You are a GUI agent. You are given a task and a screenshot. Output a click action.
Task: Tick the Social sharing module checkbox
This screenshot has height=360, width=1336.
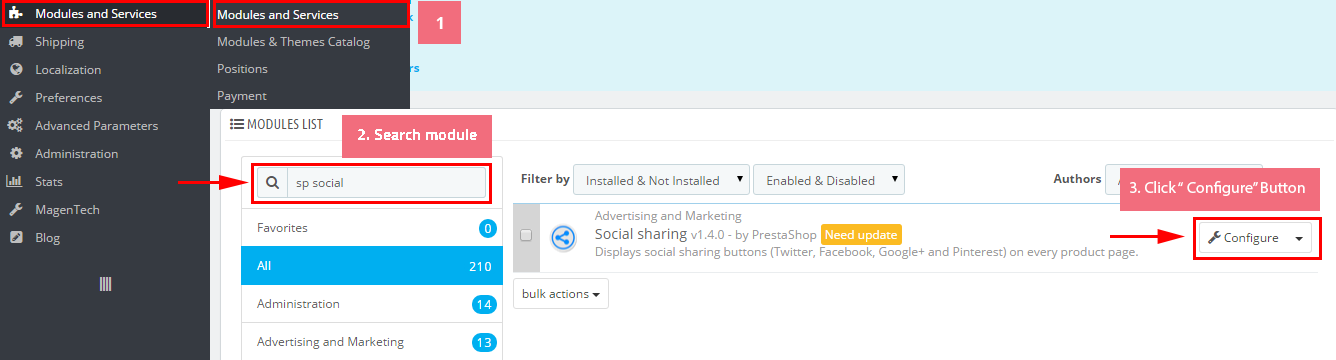click(526, 237)
